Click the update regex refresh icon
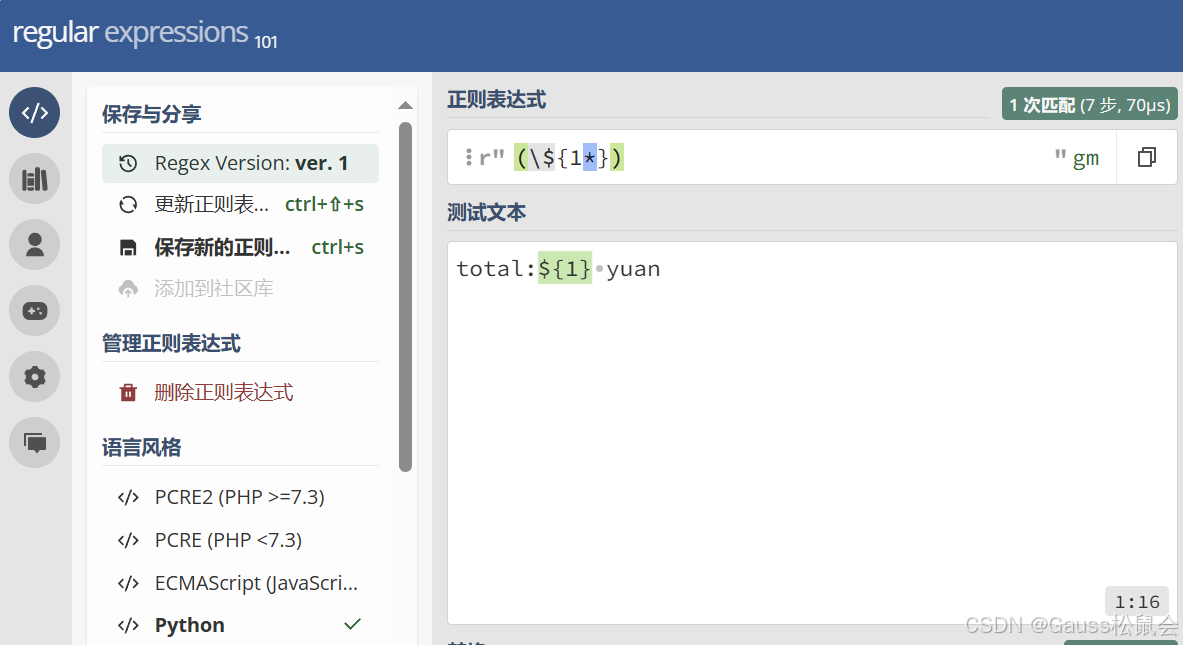Image resolution: width=1183 pixels, height=645 pixels. [x=128, y=204]
